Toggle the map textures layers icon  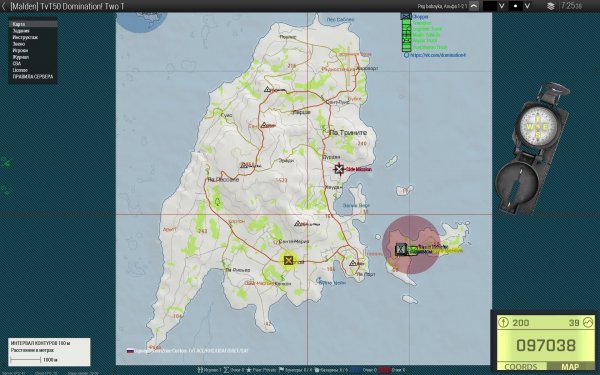pos(550,6)
